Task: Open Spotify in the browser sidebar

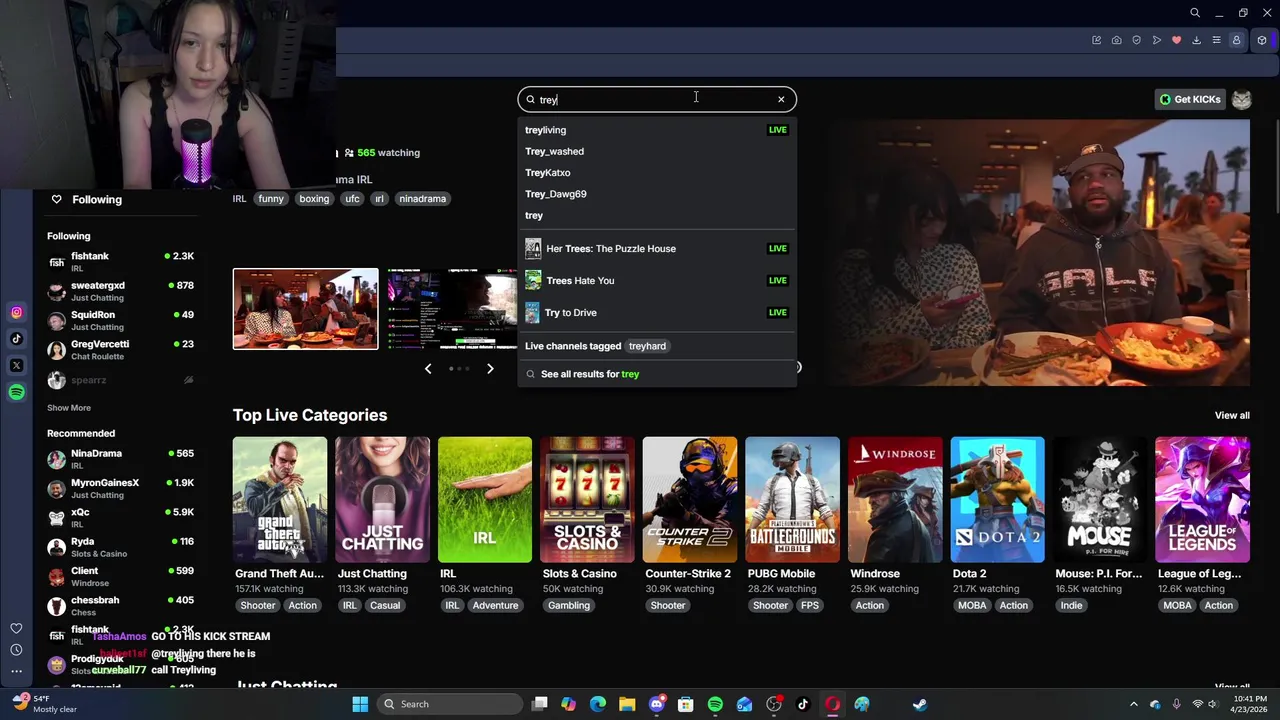Action: (16, 392)
